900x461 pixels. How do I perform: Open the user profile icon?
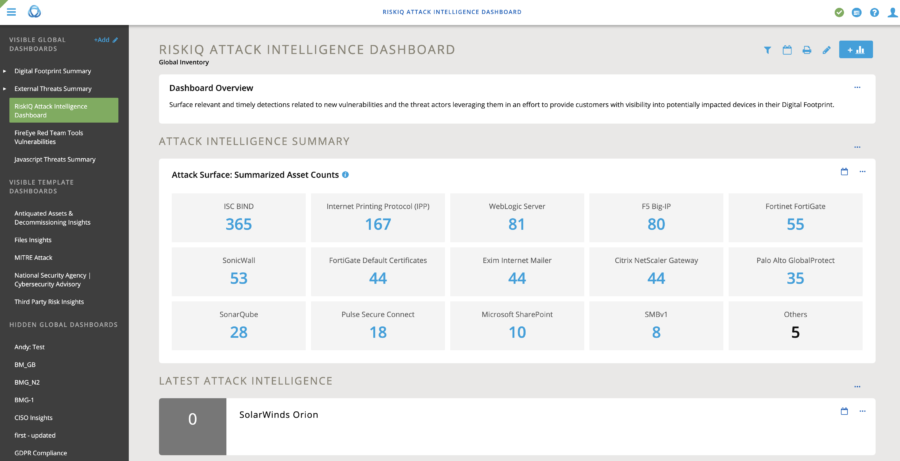point(892,12)
